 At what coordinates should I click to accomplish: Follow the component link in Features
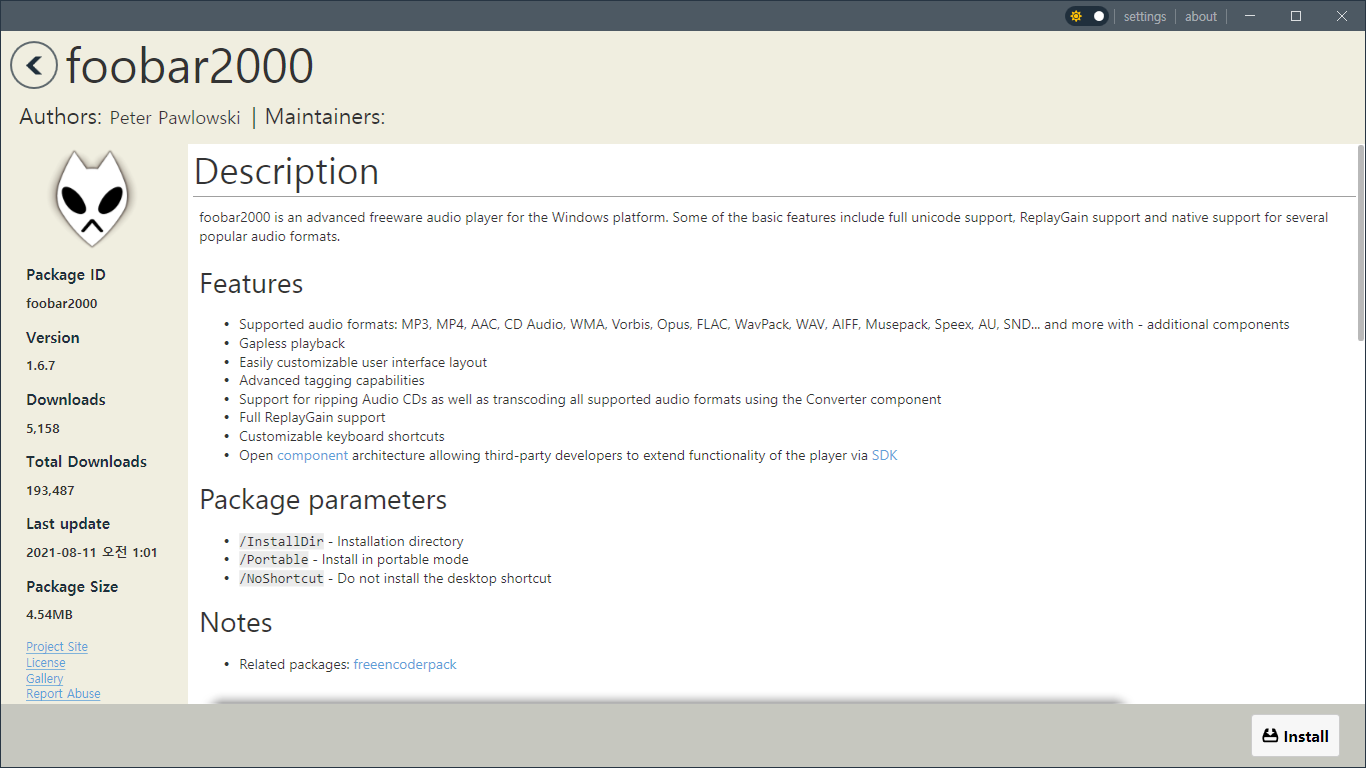(x=313, y=455)
